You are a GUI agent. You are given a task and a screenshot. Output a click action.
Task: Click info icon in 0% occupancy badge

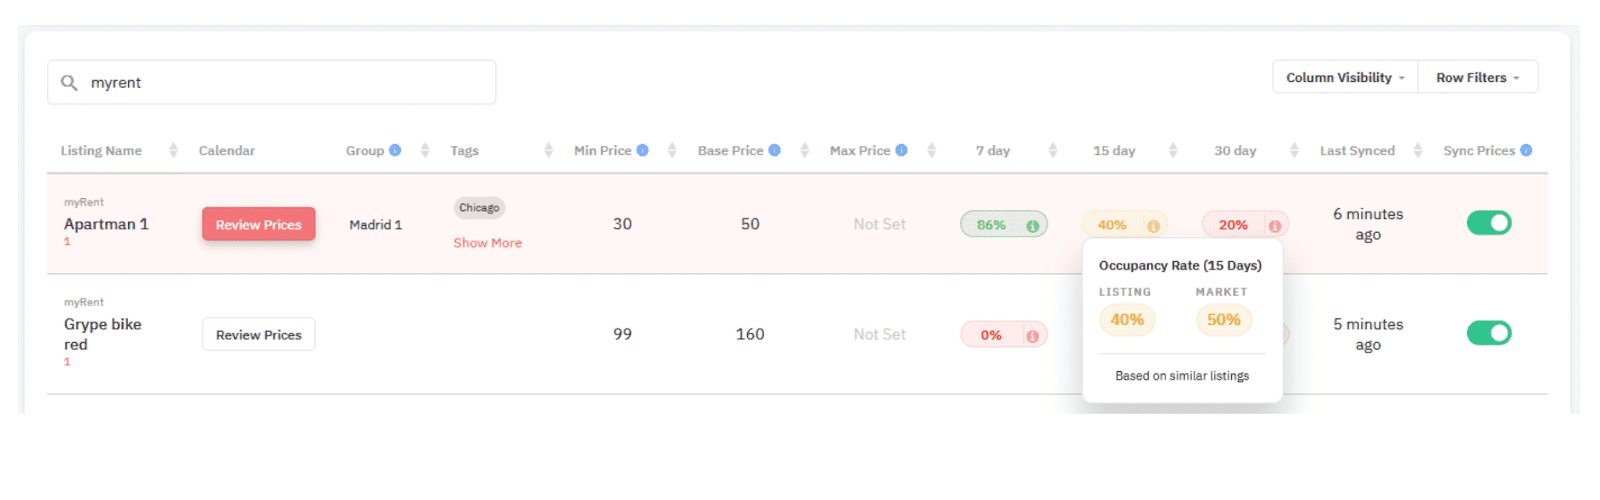[x=1032, y=336]
